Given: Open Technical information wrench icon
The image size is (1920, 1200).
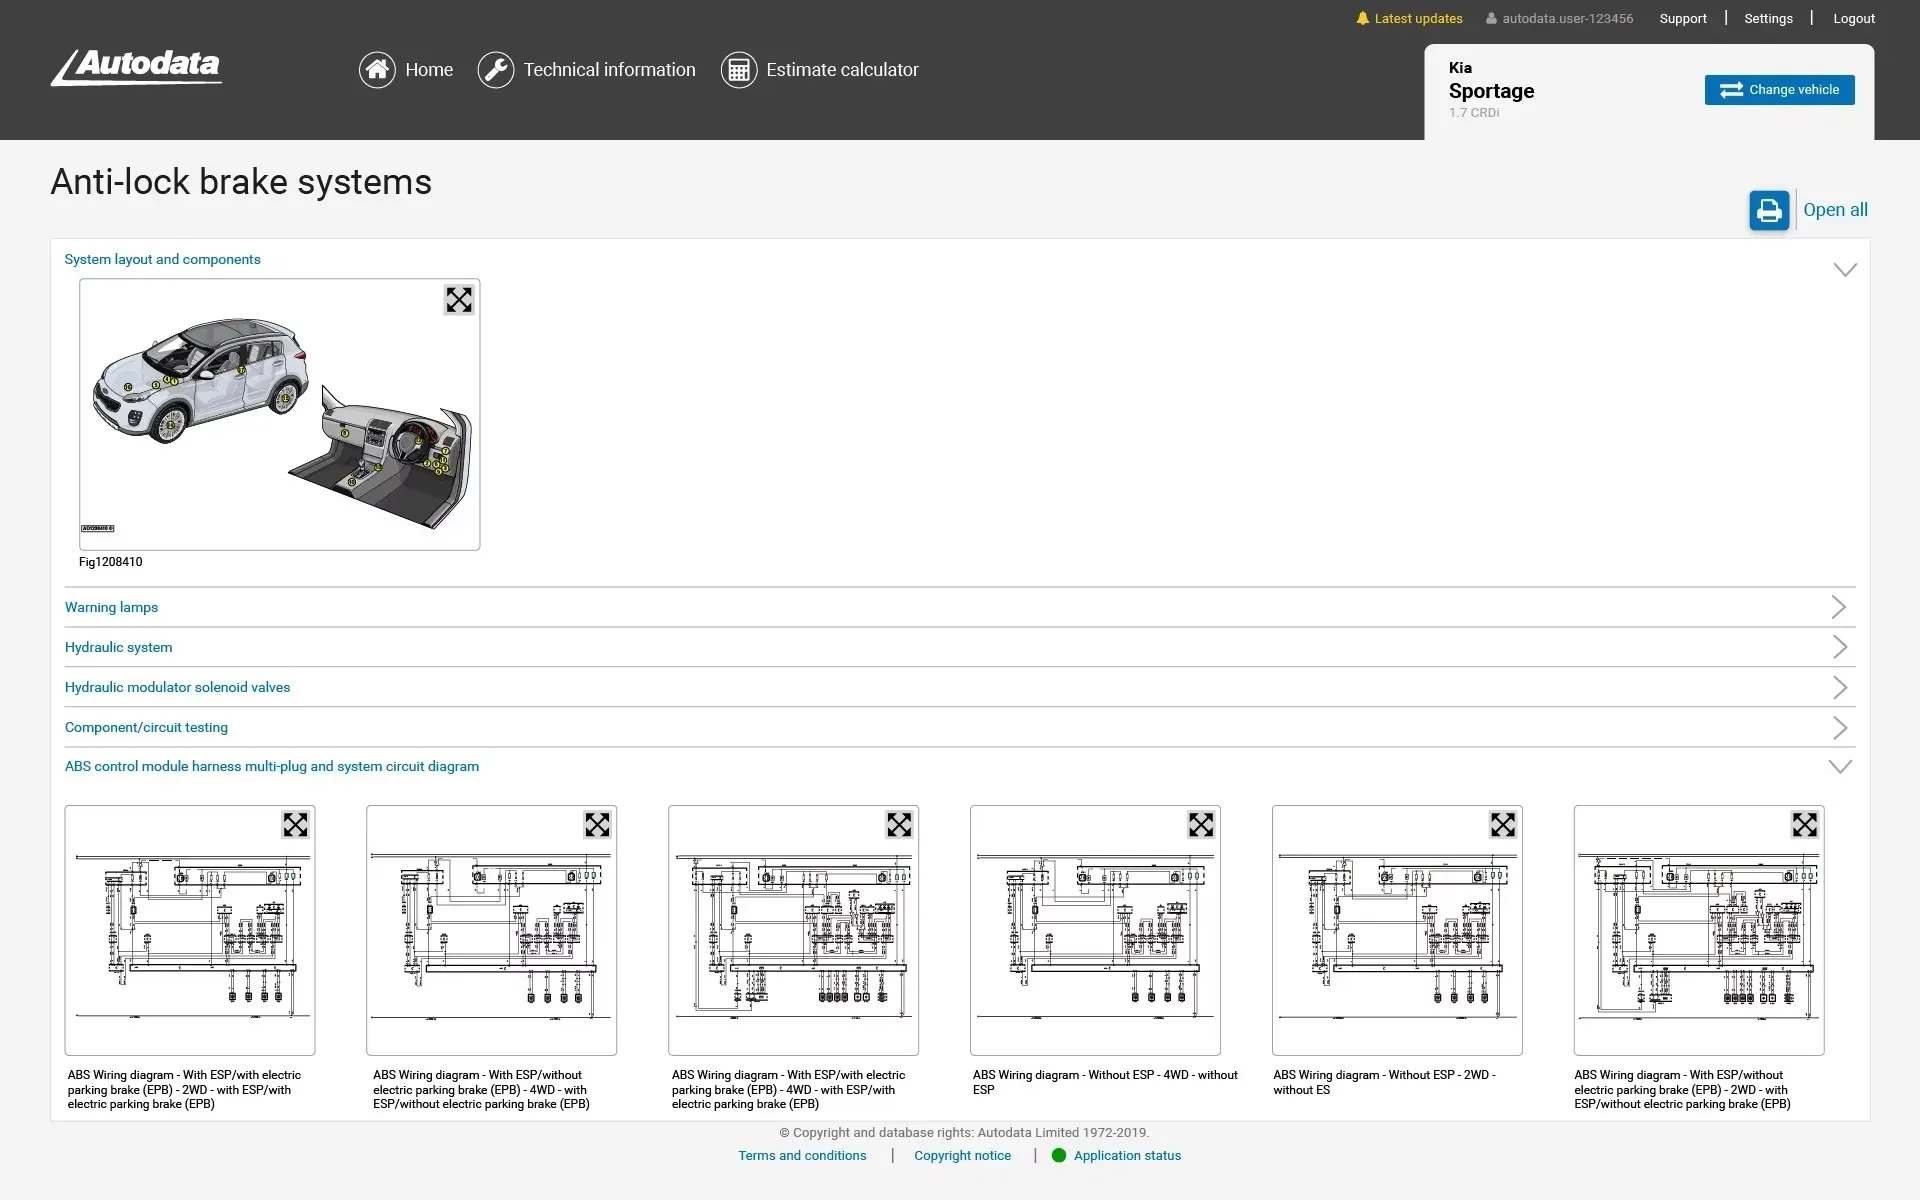Looking at the screenshot, I should 495,70.
